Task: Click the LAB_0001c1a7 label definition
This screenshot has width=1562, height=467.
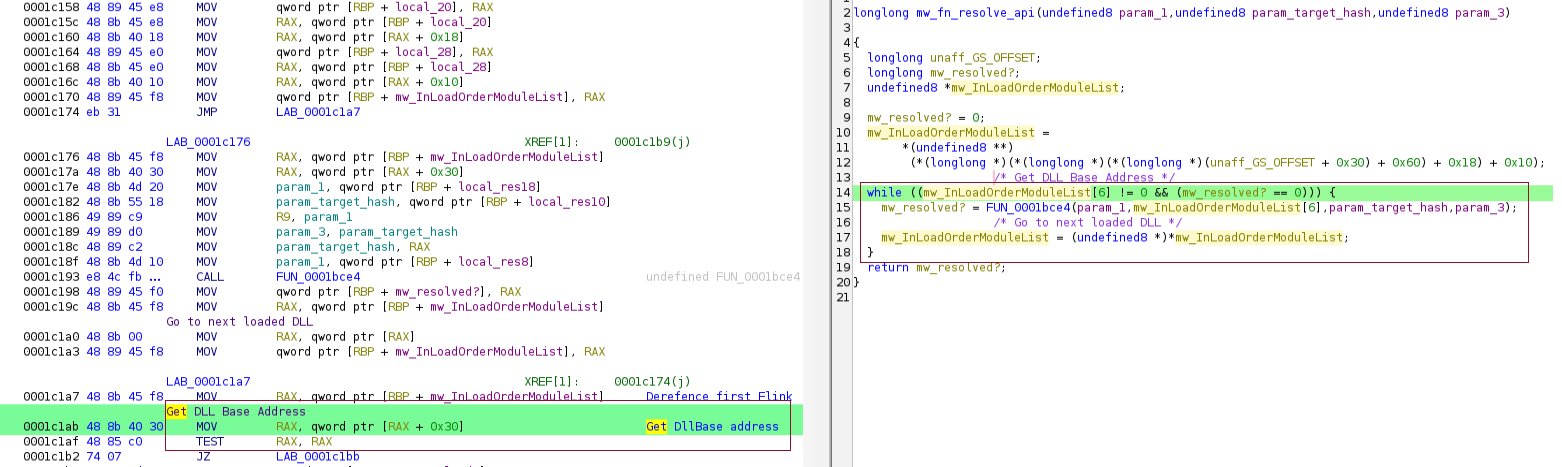Action: click(x=208, y=381)
